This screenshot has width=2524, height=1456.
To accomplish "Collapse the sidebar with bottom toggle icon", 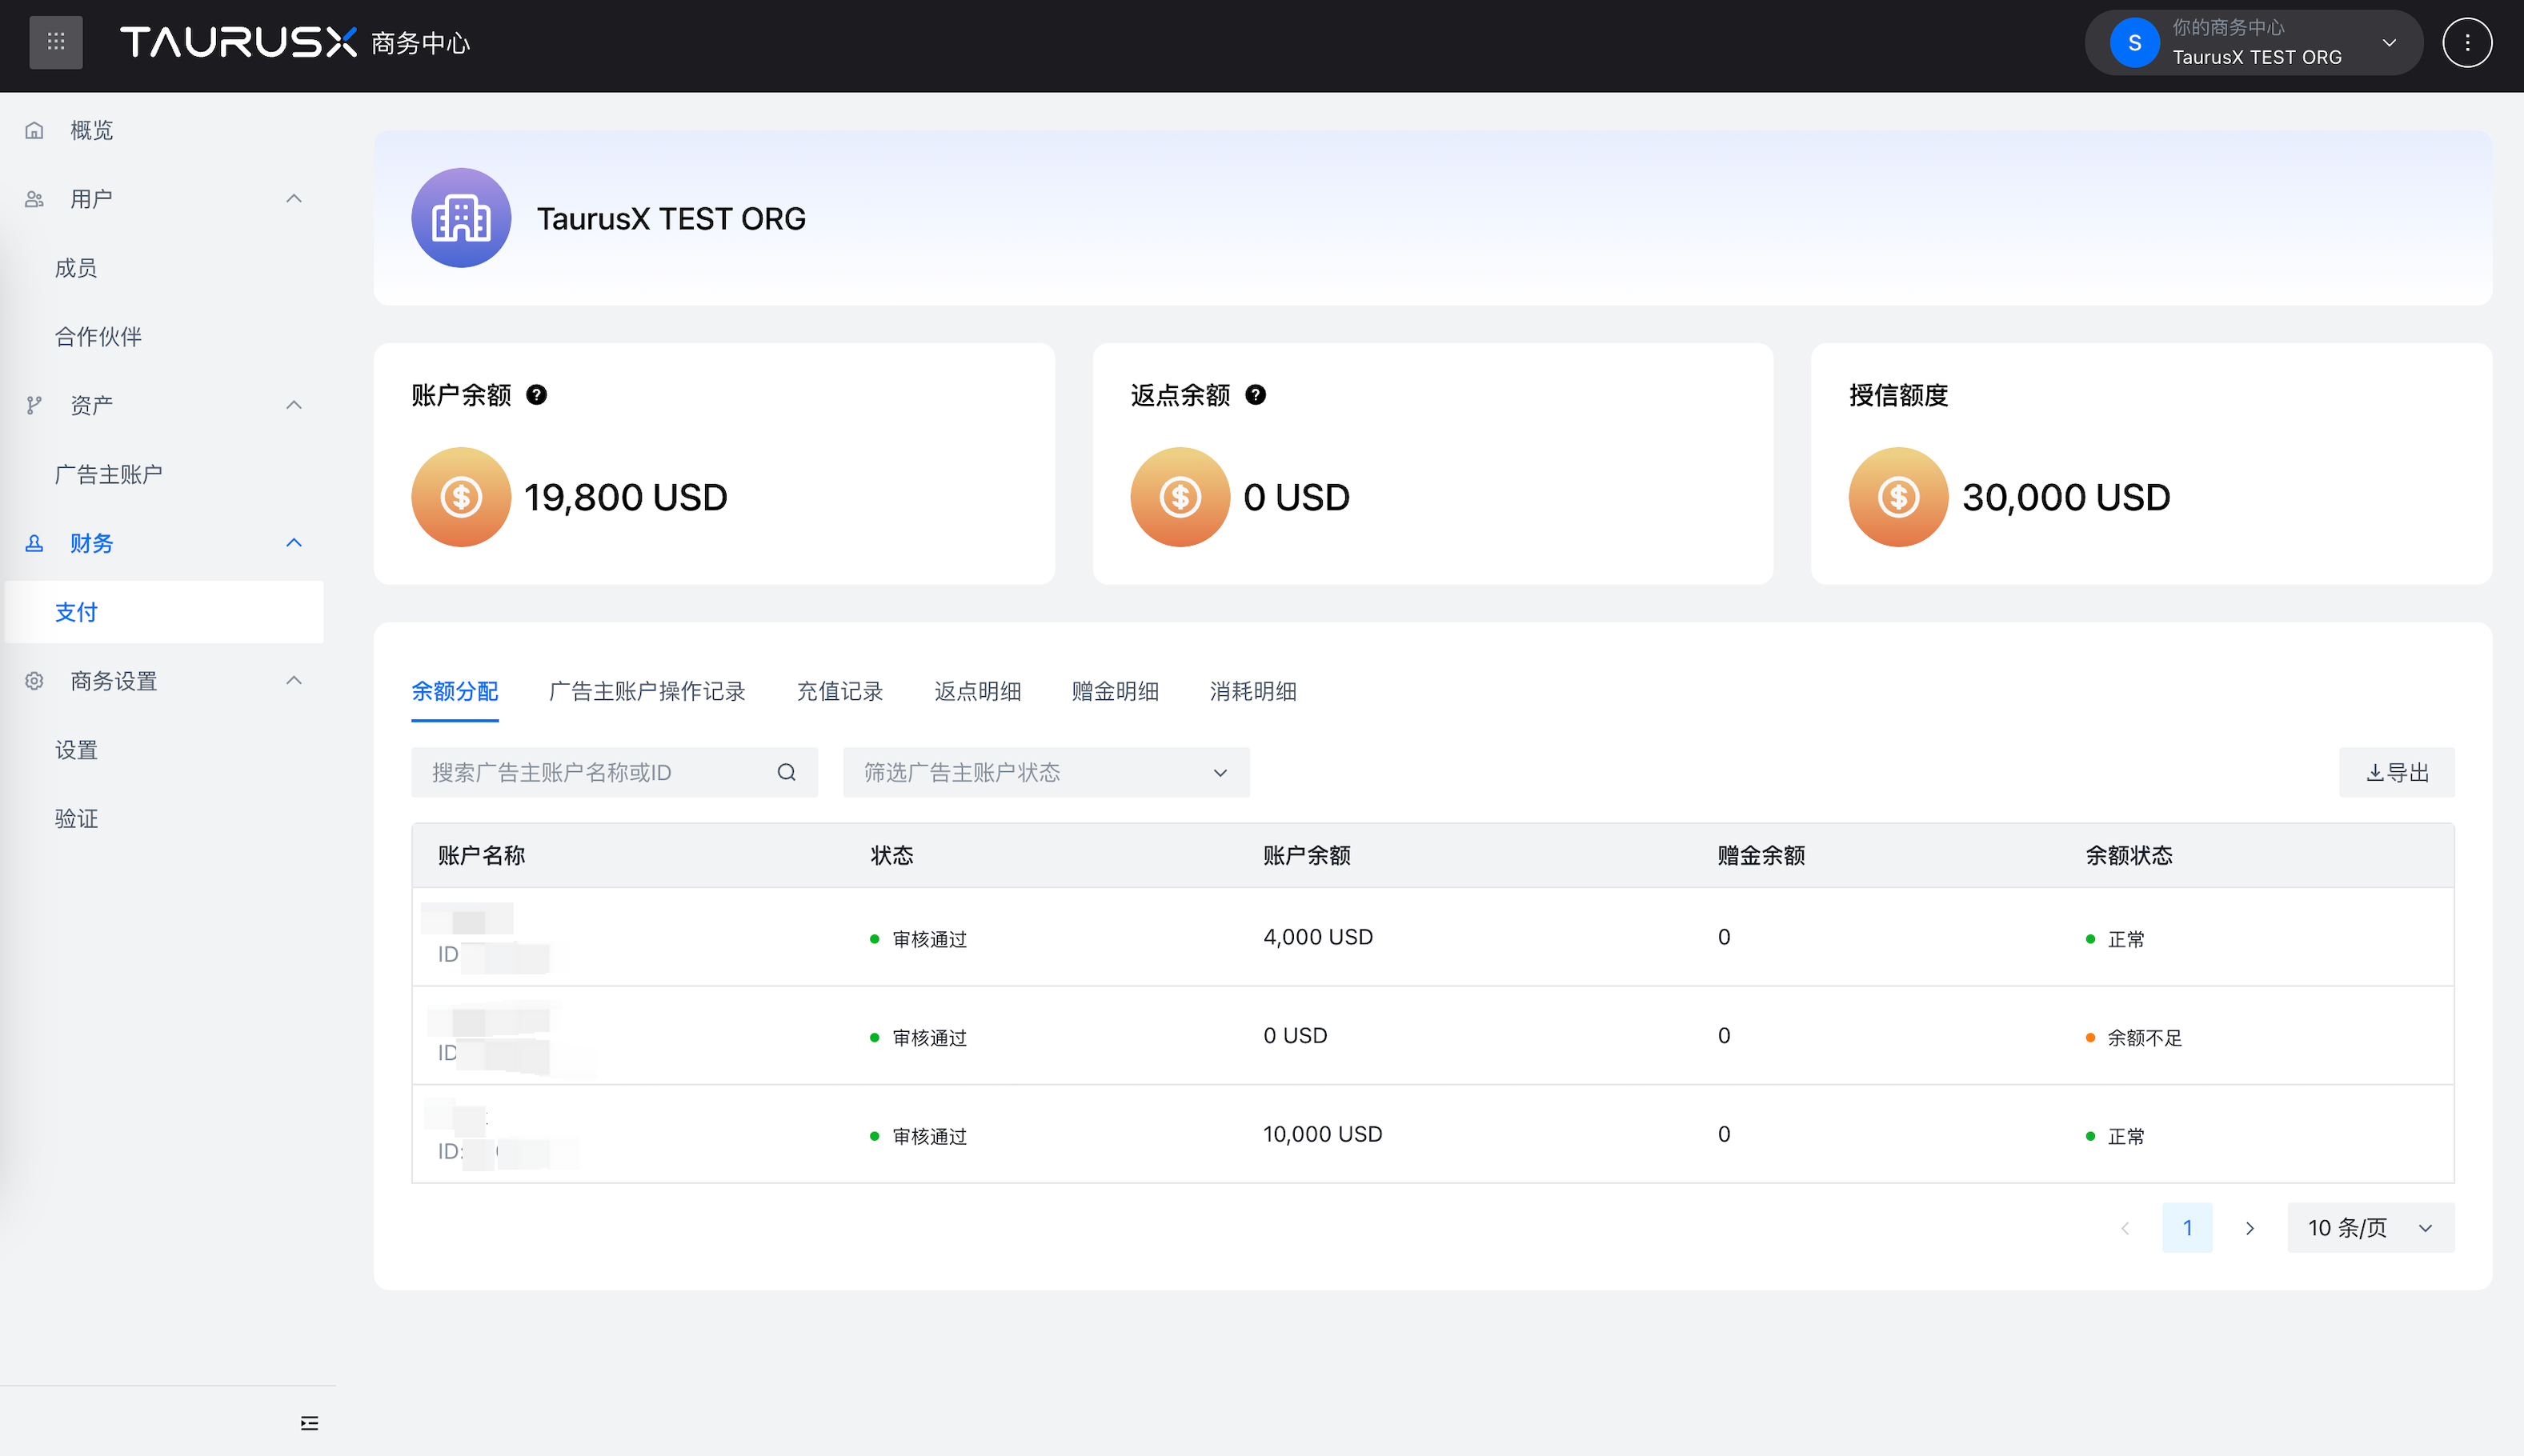I will click(310, 1423).
